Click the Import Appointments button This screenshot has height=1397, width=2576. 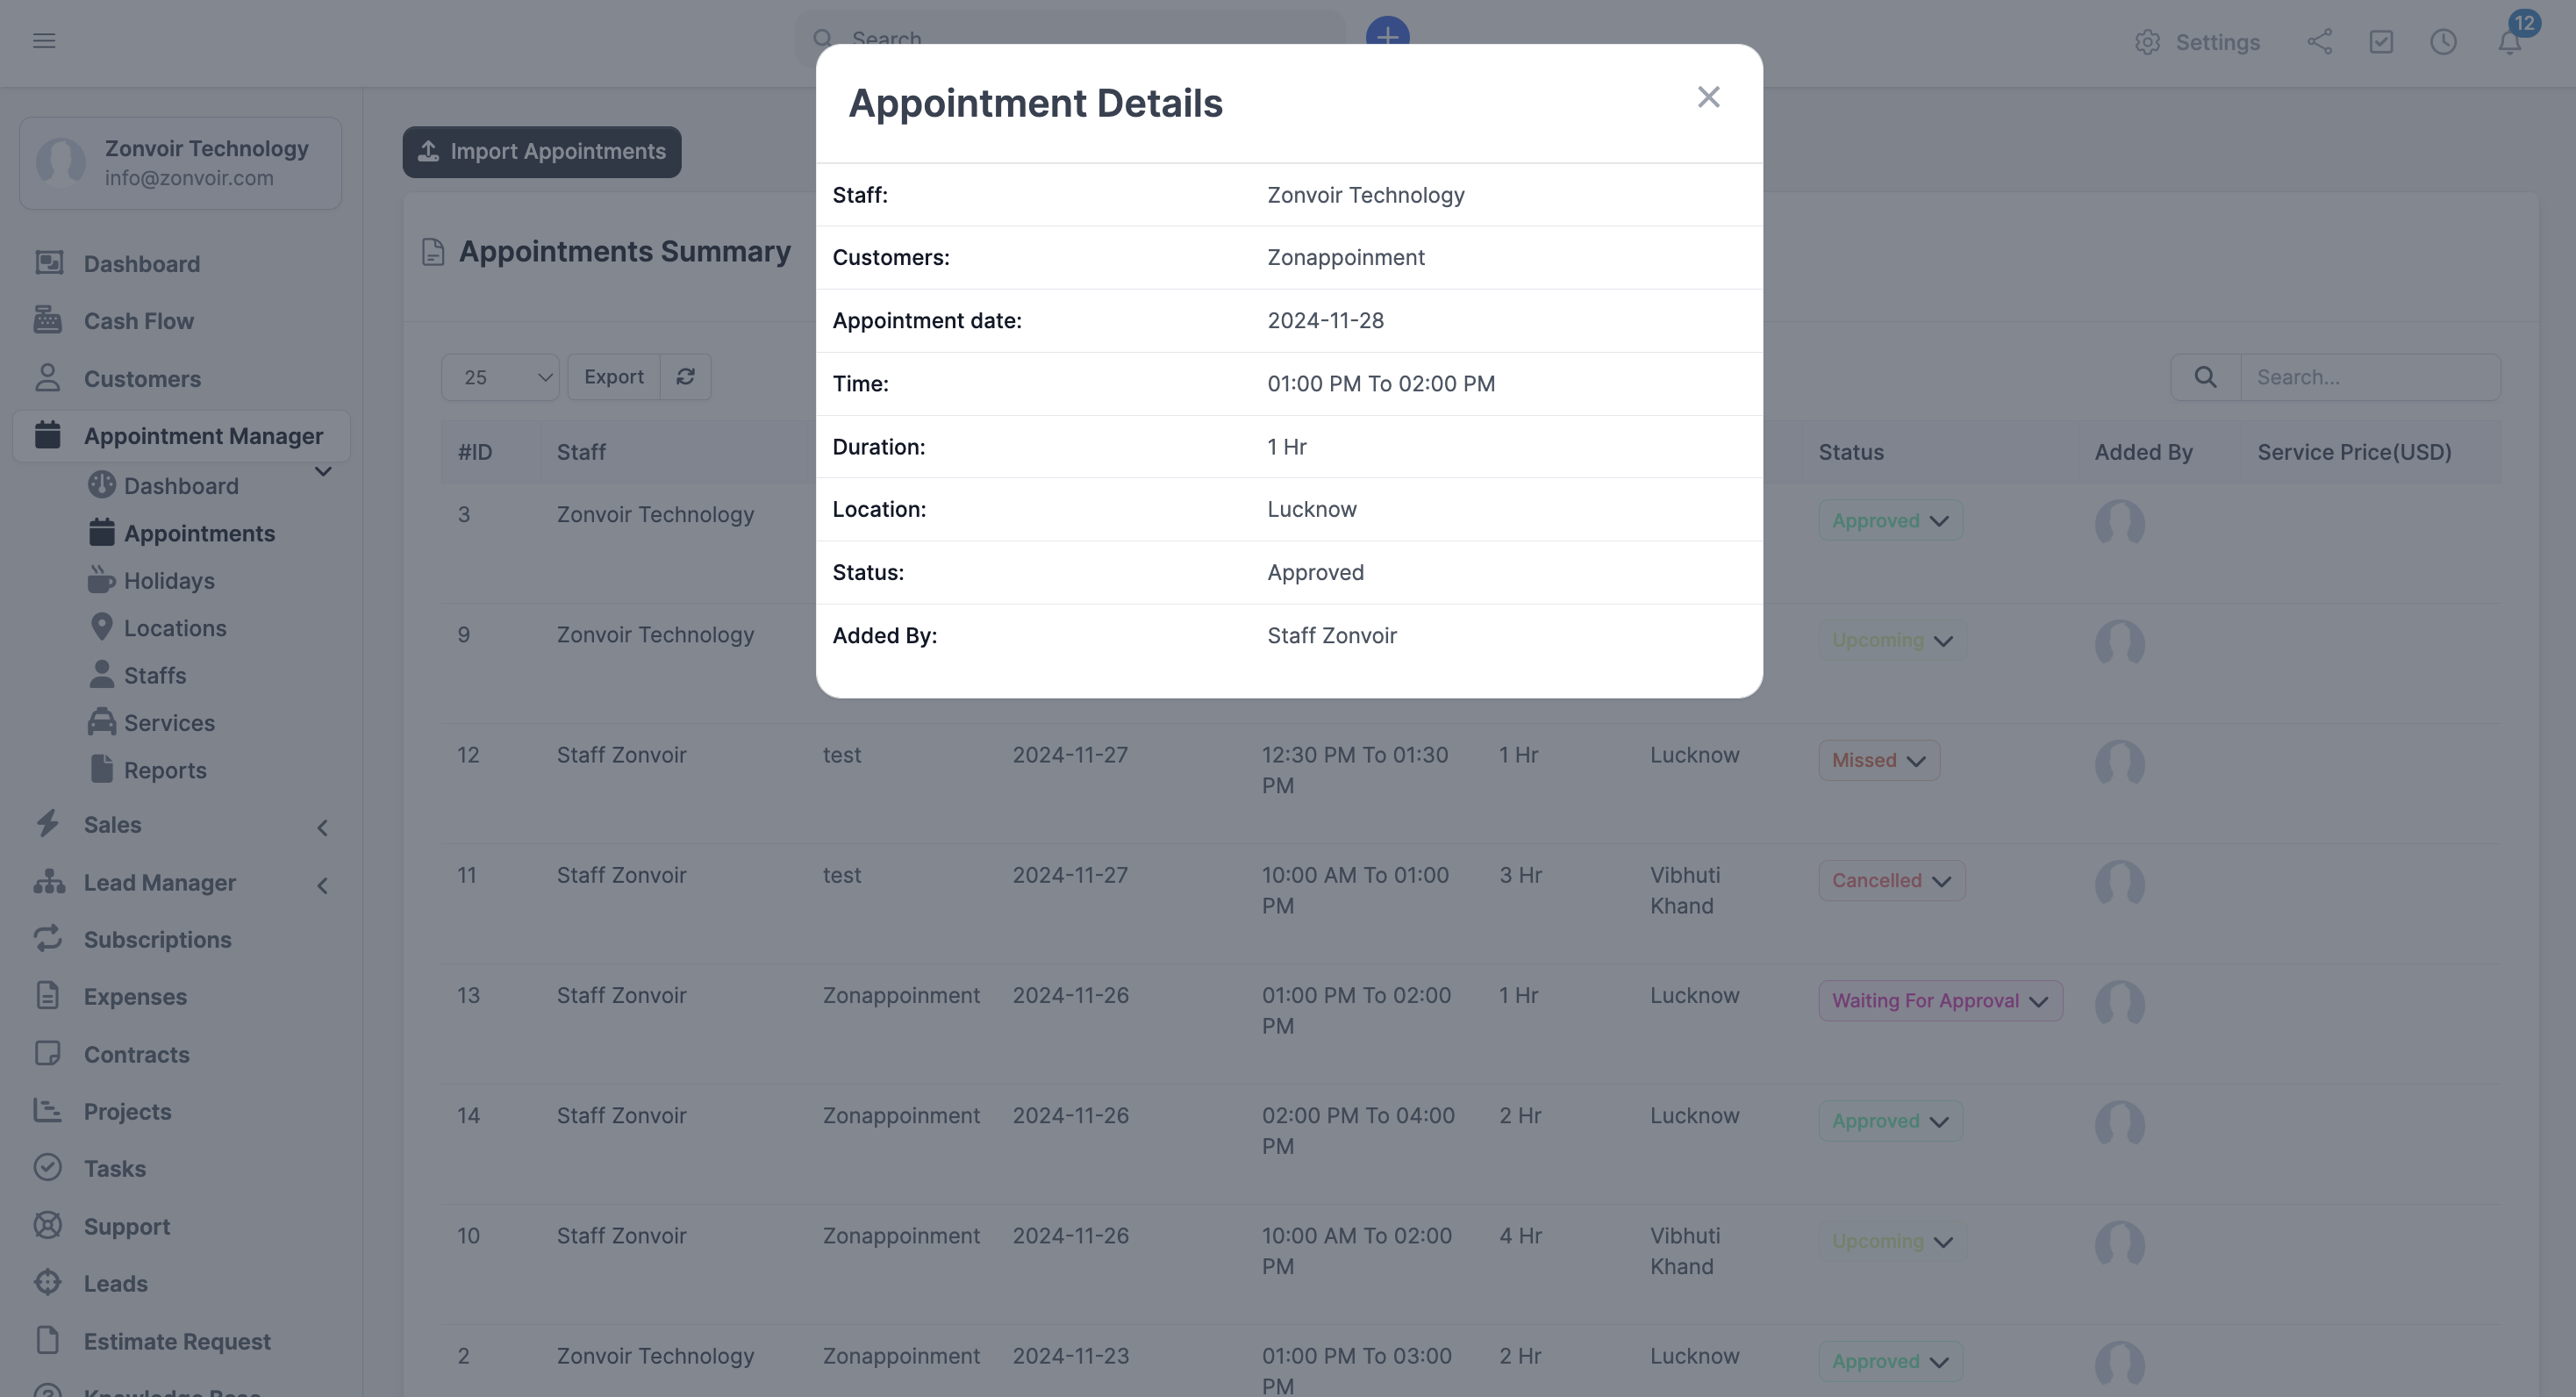(x=541, y=152)
